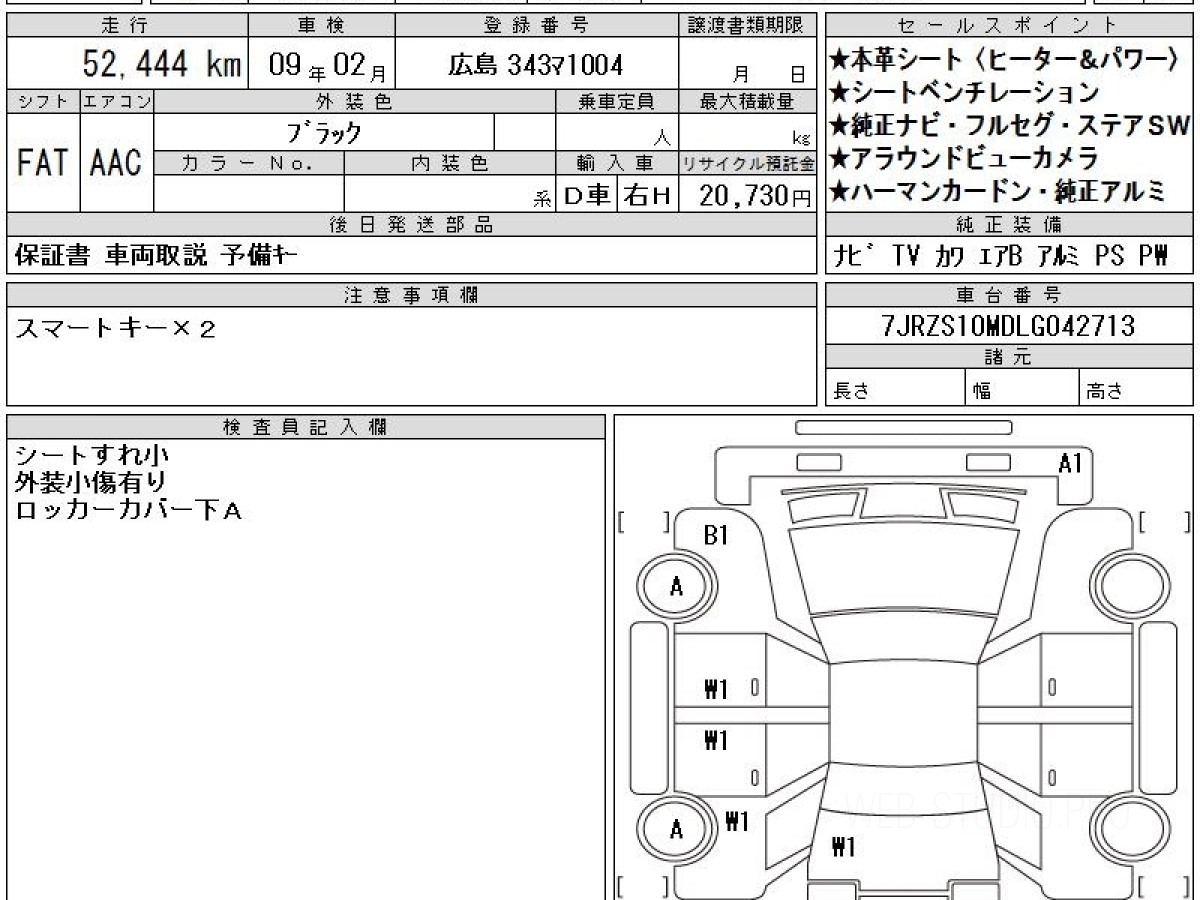Click the 譲渡書類期限 header
Viewport: 1200px width, 900px height.
click(x=748, y=25)
